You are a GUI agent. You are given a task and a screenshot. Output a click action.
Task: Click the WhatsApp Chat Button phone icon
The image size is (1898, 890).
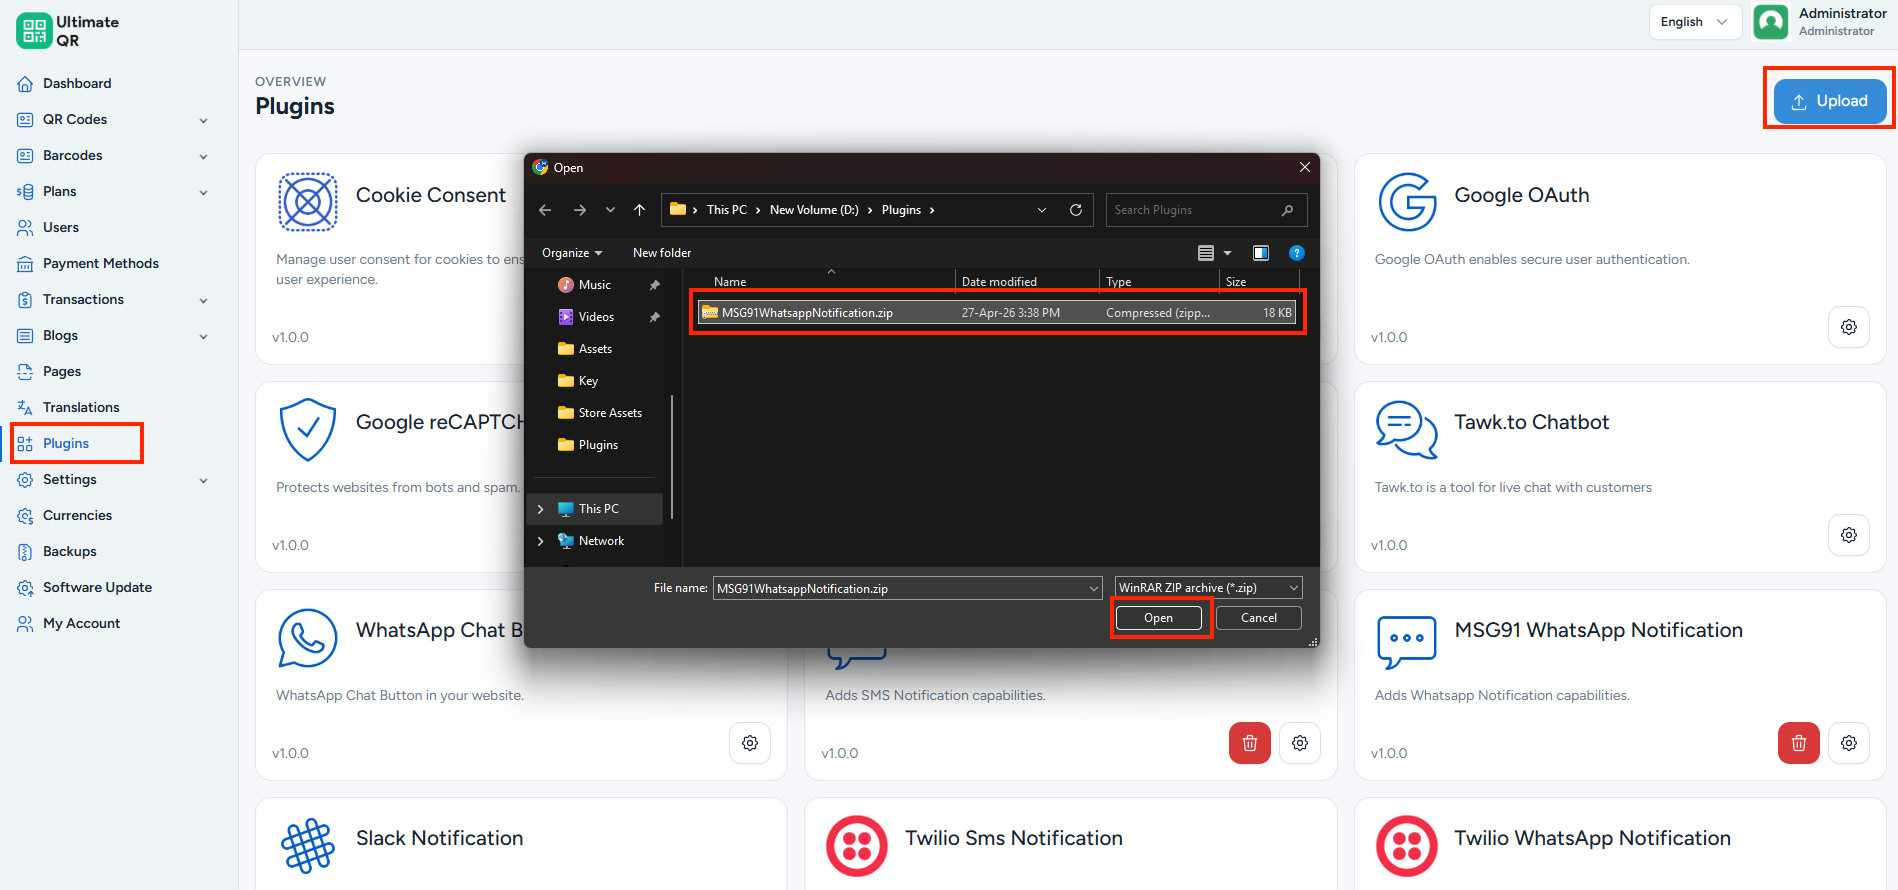pos(308,638)
